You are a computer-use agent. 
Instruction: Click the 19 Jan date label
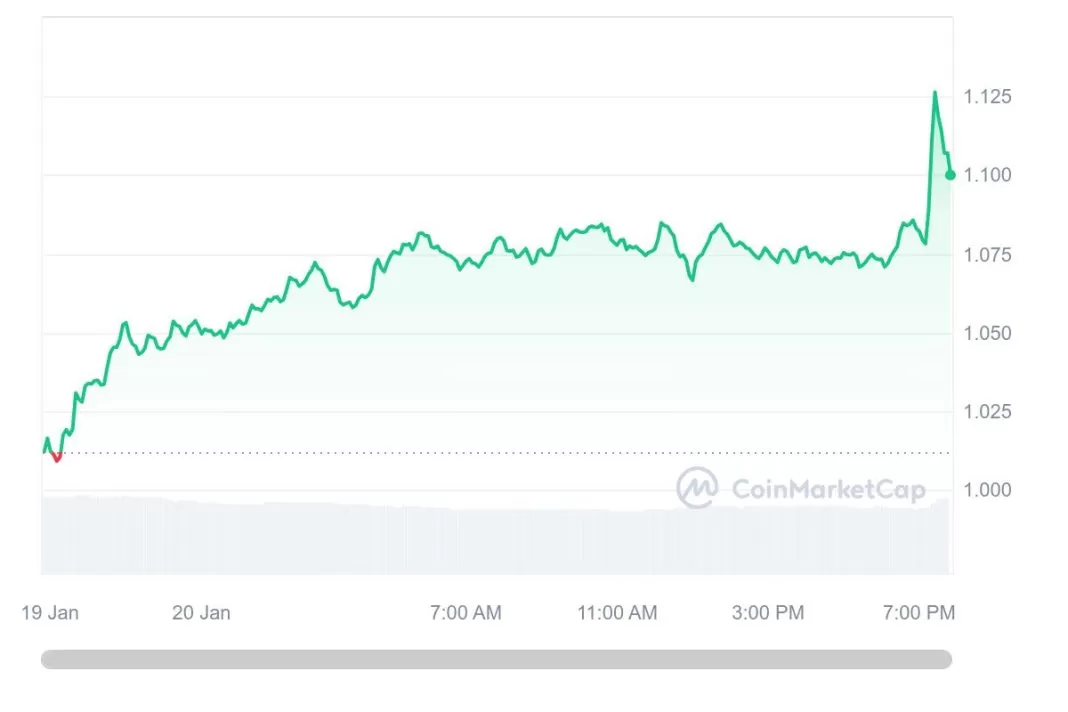[50, 613]
